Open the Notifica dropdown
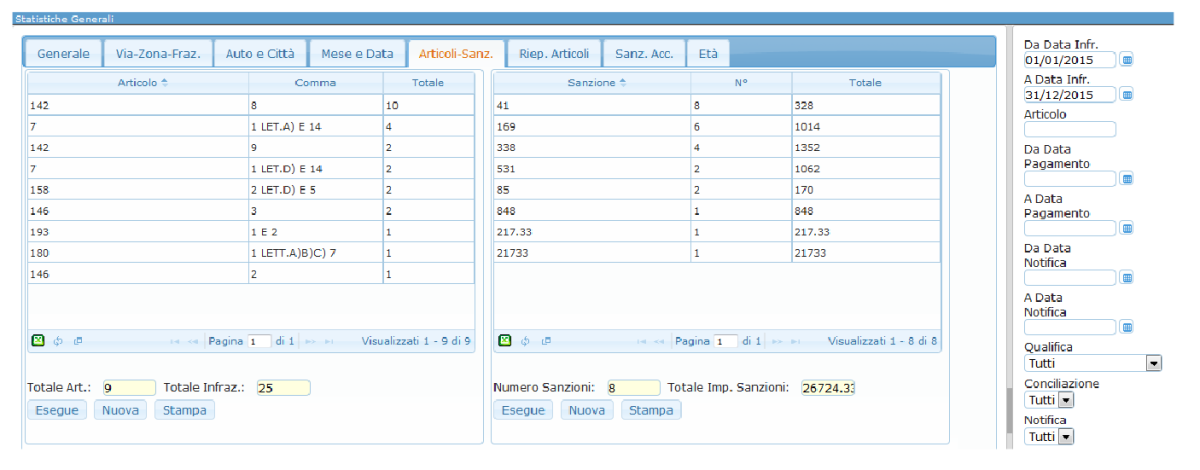 pyautogui.click(x=1065, y=437)
